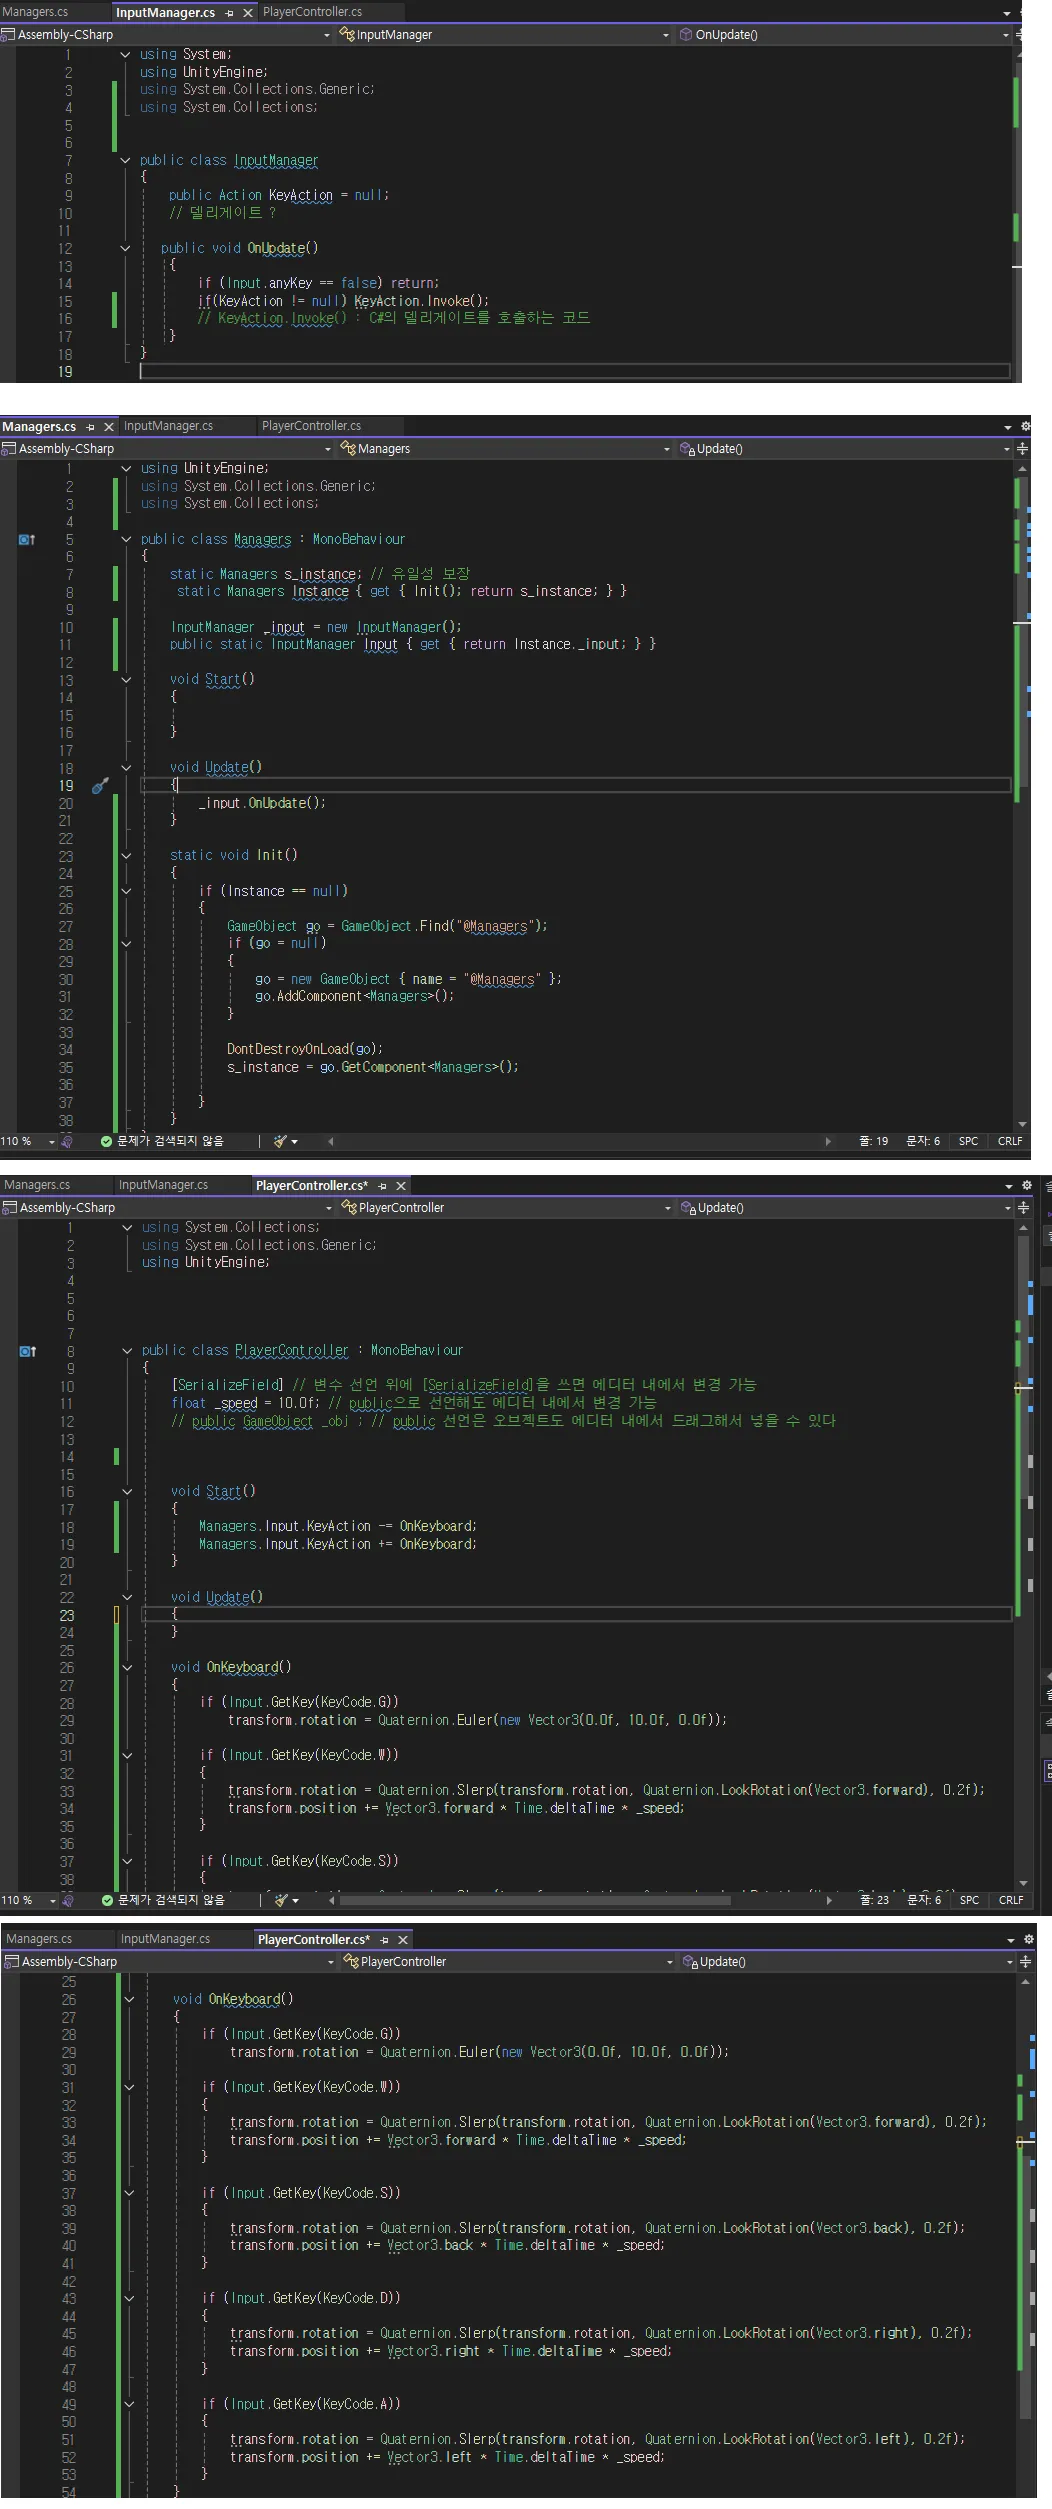This screenshot has width=1052, height=2509.
Task: Open the Managers class navigation dropdown
Action: point(505,449)
